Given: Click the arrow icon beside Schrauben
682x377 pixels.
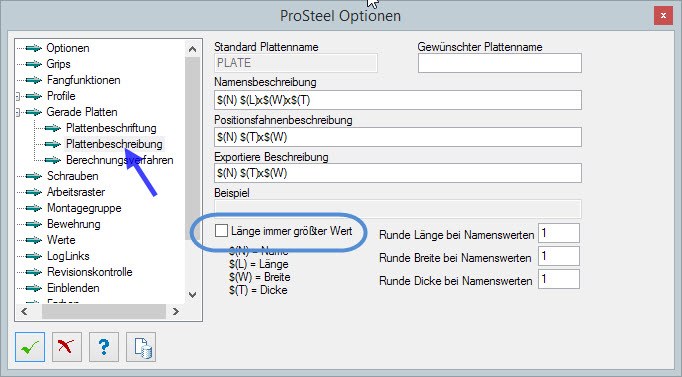Looking at the screenshot, I should coord(33,176).
